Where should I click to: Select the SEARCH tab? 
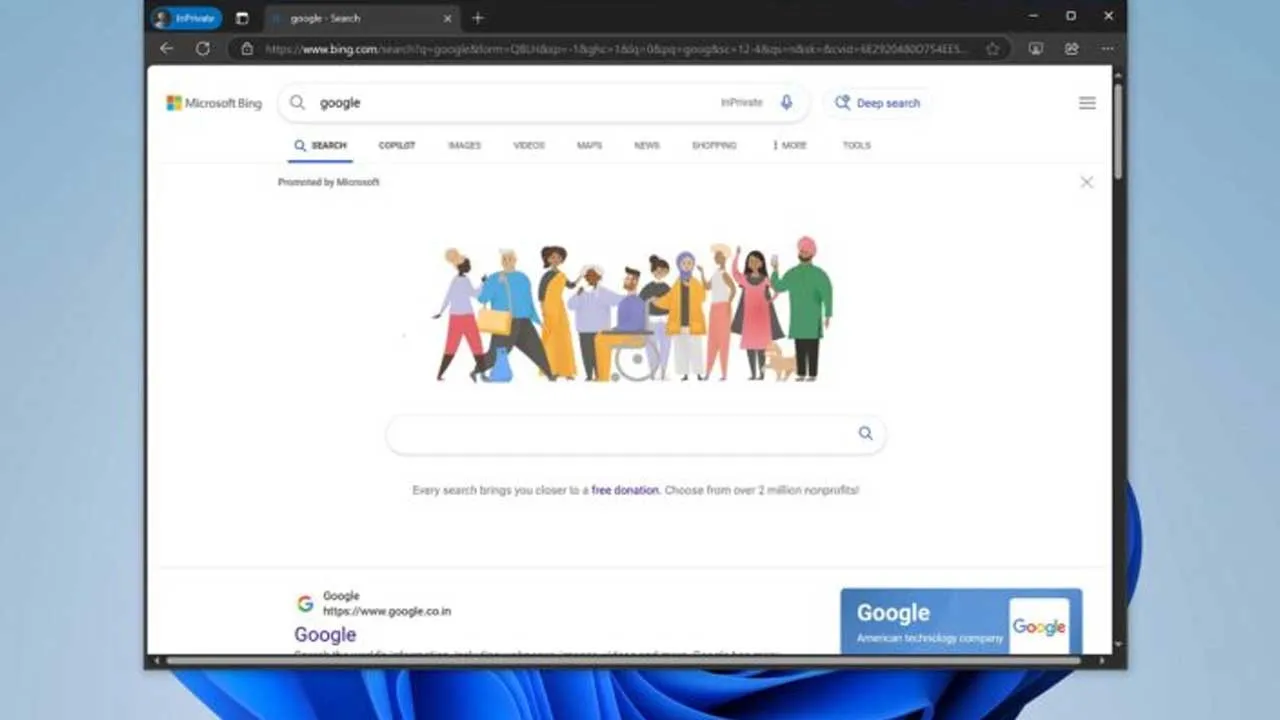tap(320, 146)
